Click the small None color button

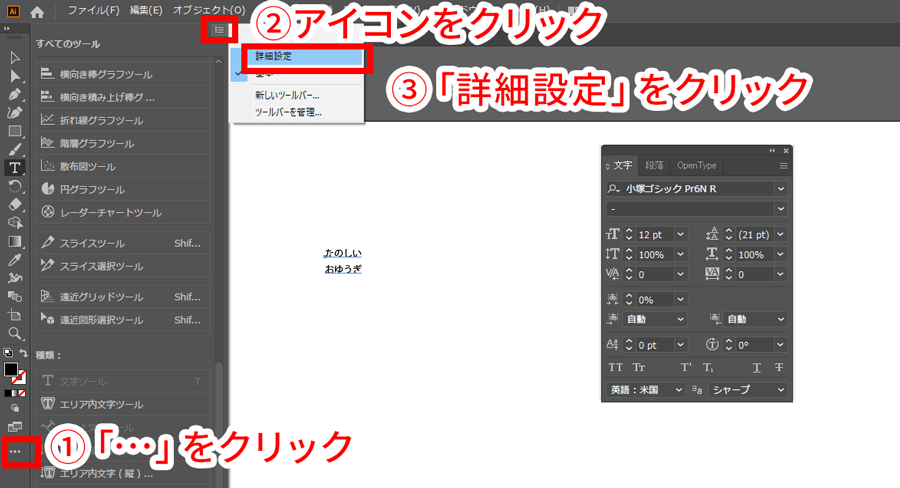[x=22, y=393]
